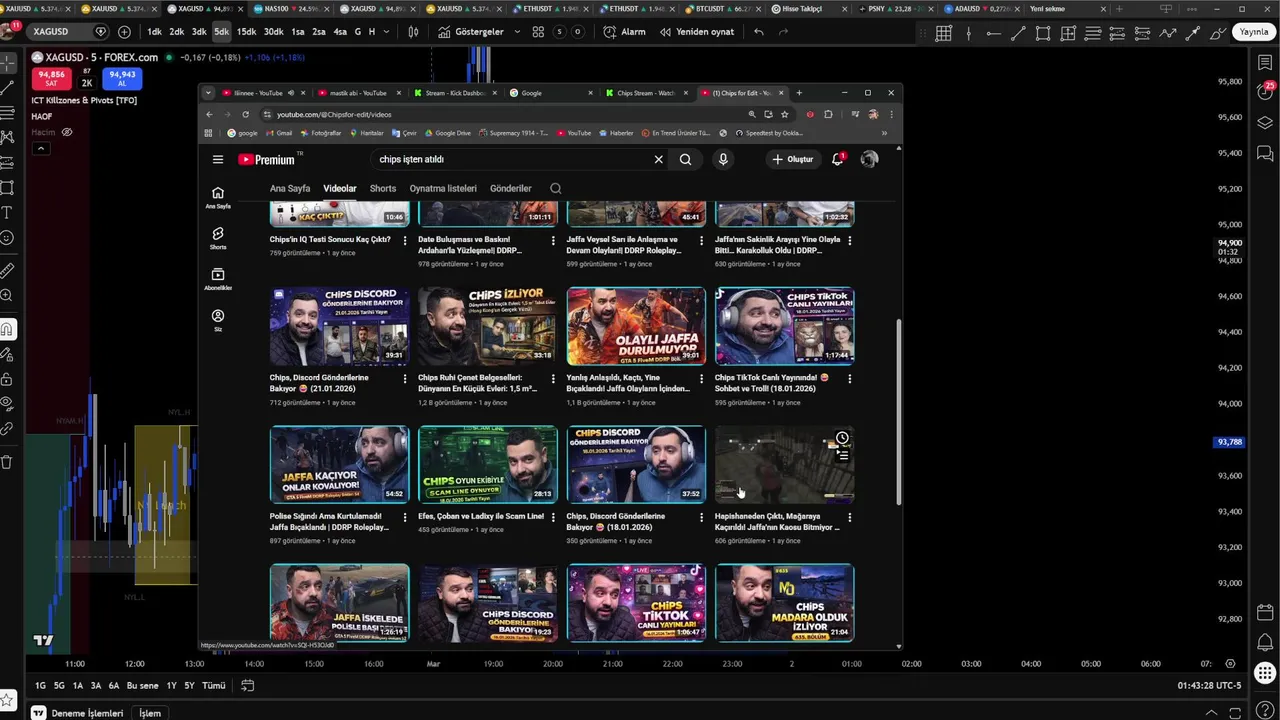
Task: Start YouTube voice search microphone
Action: coord(723,159)
